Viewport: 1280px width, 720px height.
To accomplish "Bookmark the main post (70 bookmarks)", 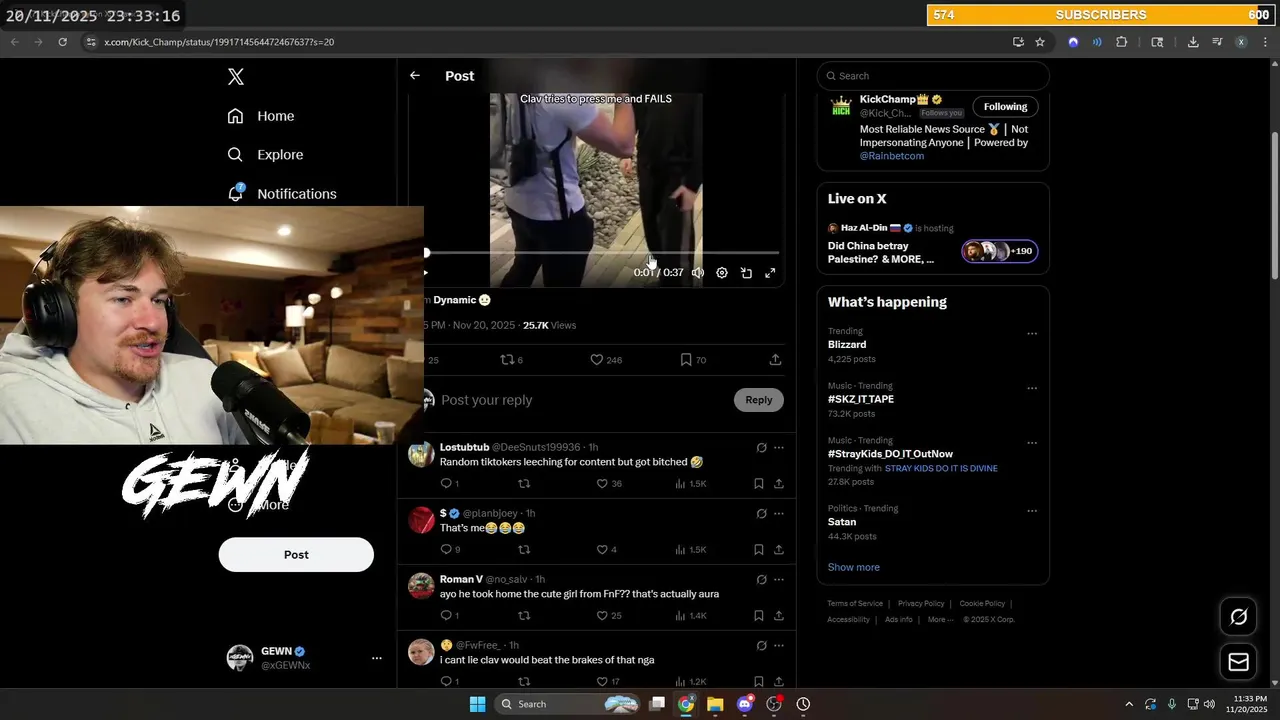I will coord(693,360).
